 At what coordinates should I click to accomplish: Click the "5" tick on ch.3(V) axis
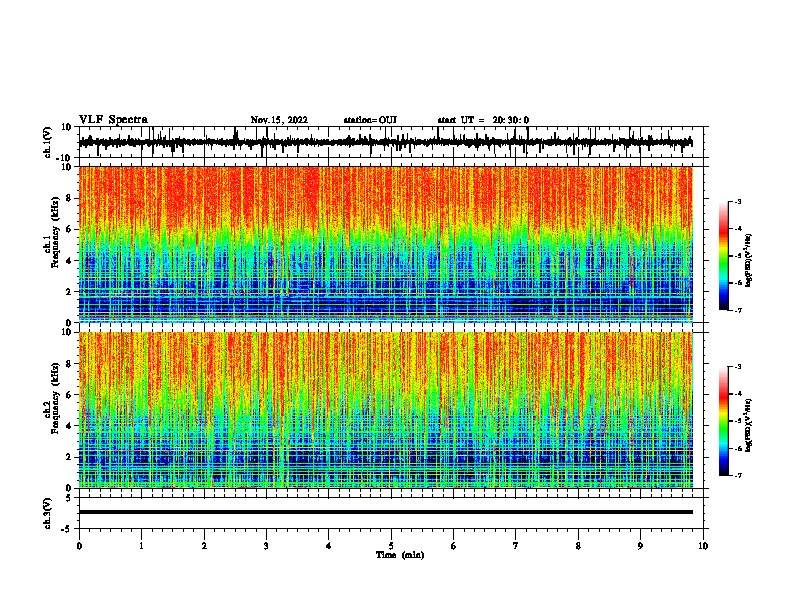pos(70,498)
